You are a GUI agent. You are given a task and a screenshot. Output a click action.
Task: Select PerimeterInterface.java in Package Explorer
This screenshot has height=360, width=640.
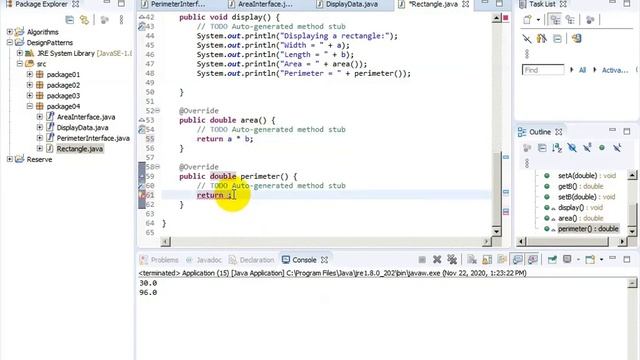(x=93, y=138)
